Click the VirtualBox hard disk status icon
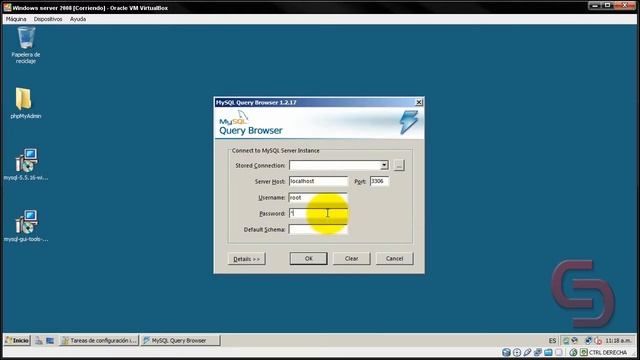 coord(506,352)
